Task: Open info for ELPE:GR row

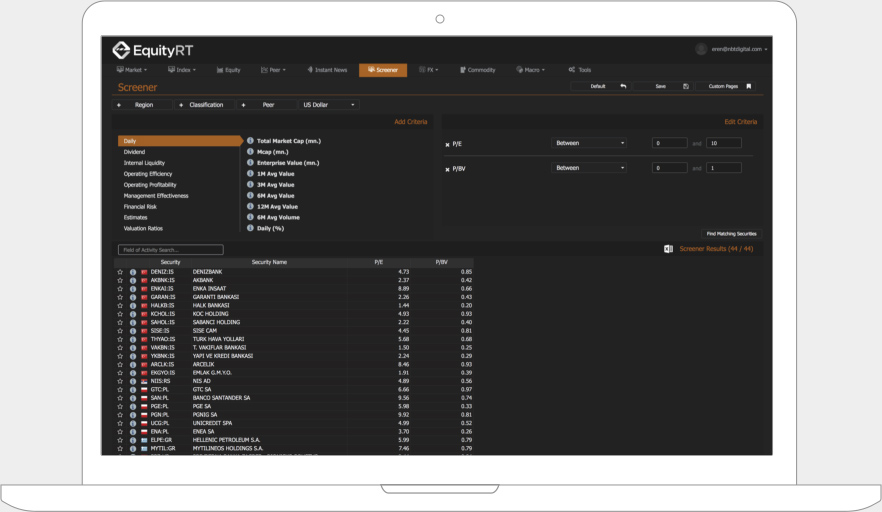Action: pos(133,440)
